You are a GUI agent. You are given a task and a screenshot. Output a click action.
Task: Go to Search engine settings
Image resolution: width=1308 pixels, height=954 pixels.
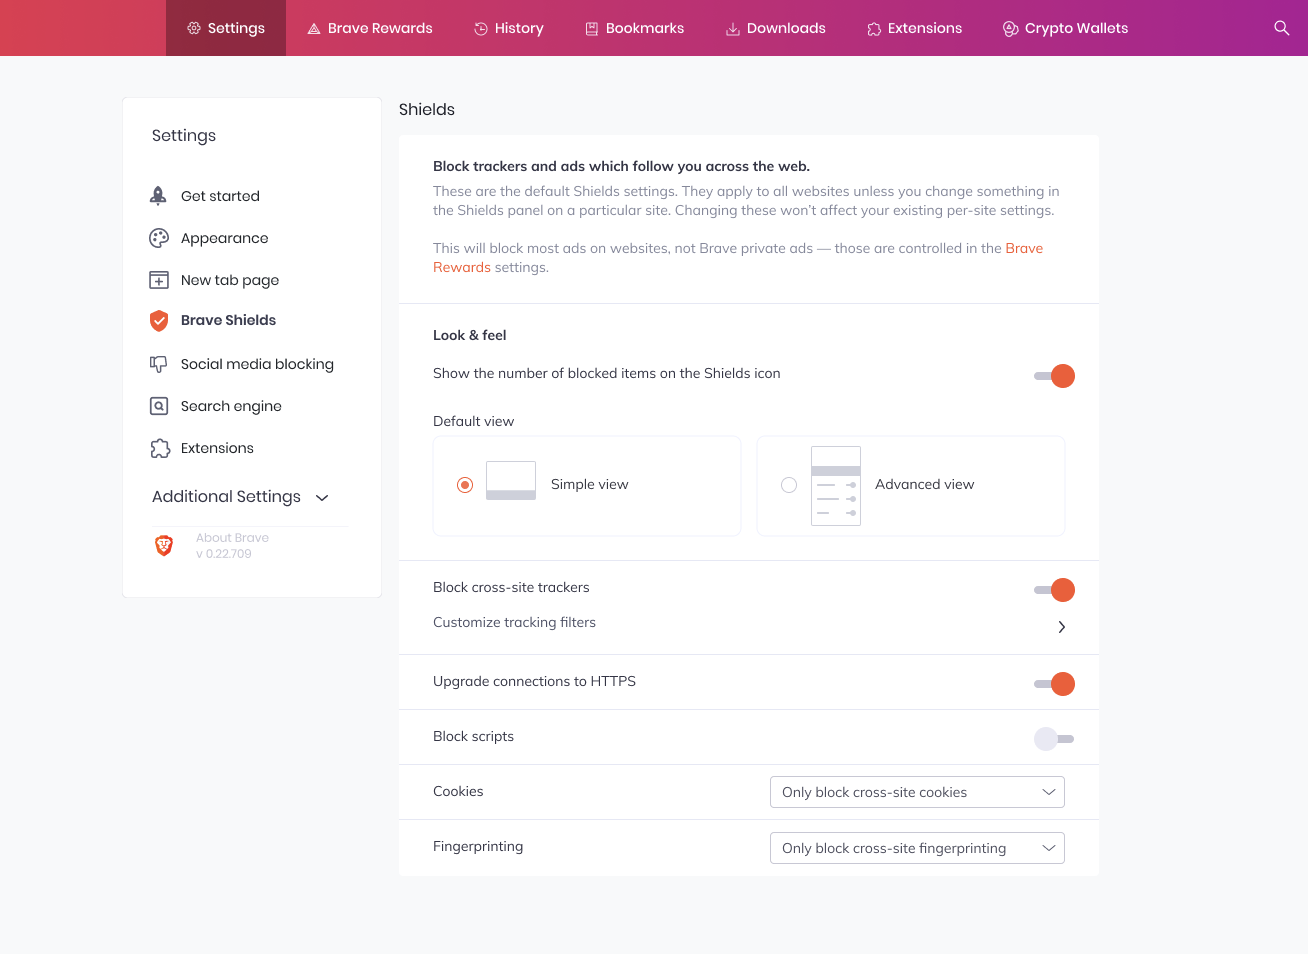(x=231, y=406)
